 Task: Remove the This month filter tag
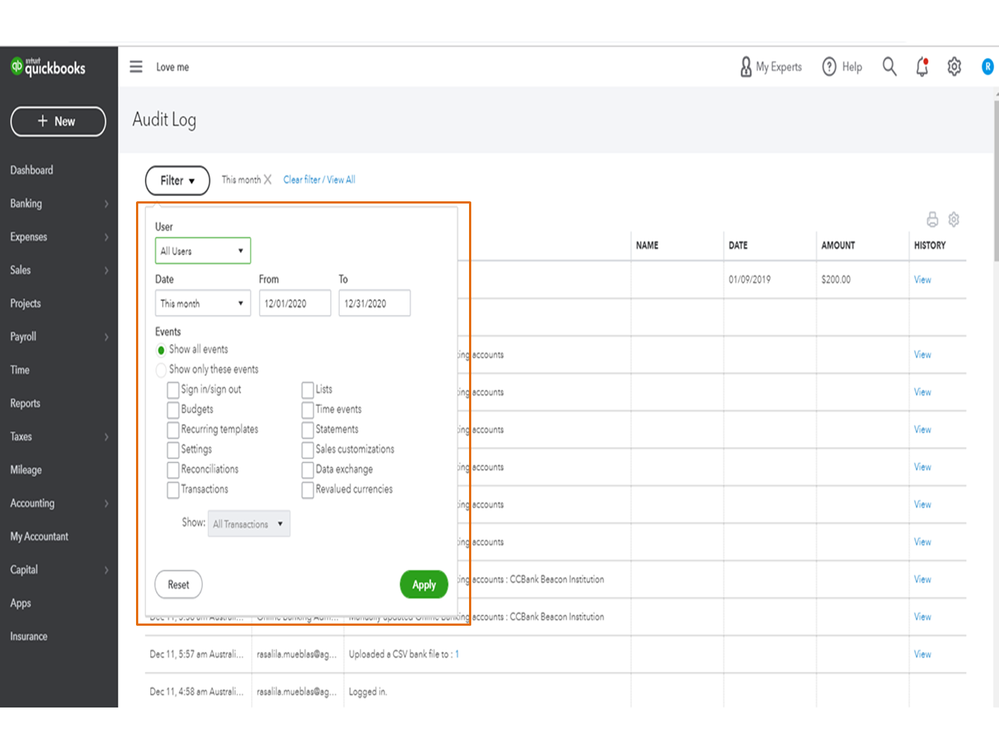point(268,180)
